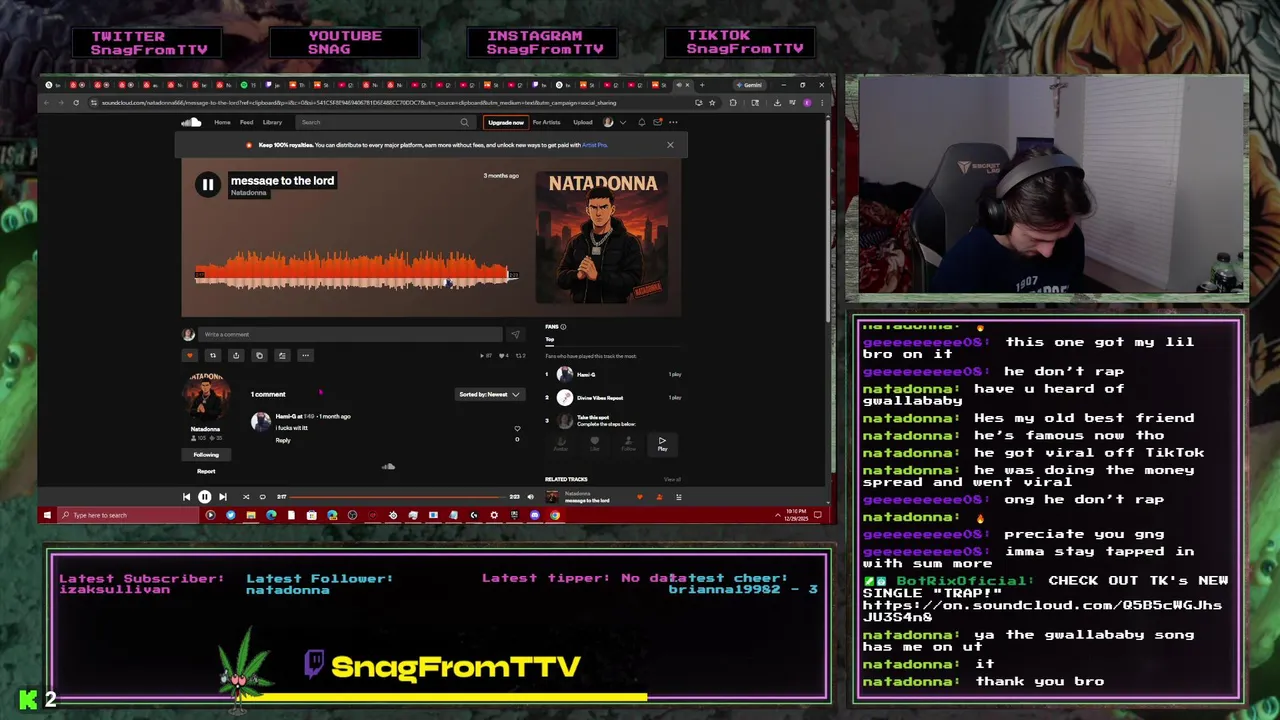1280x720 pixels.
Task: Open the notifications bell
Action: point(641,122)
